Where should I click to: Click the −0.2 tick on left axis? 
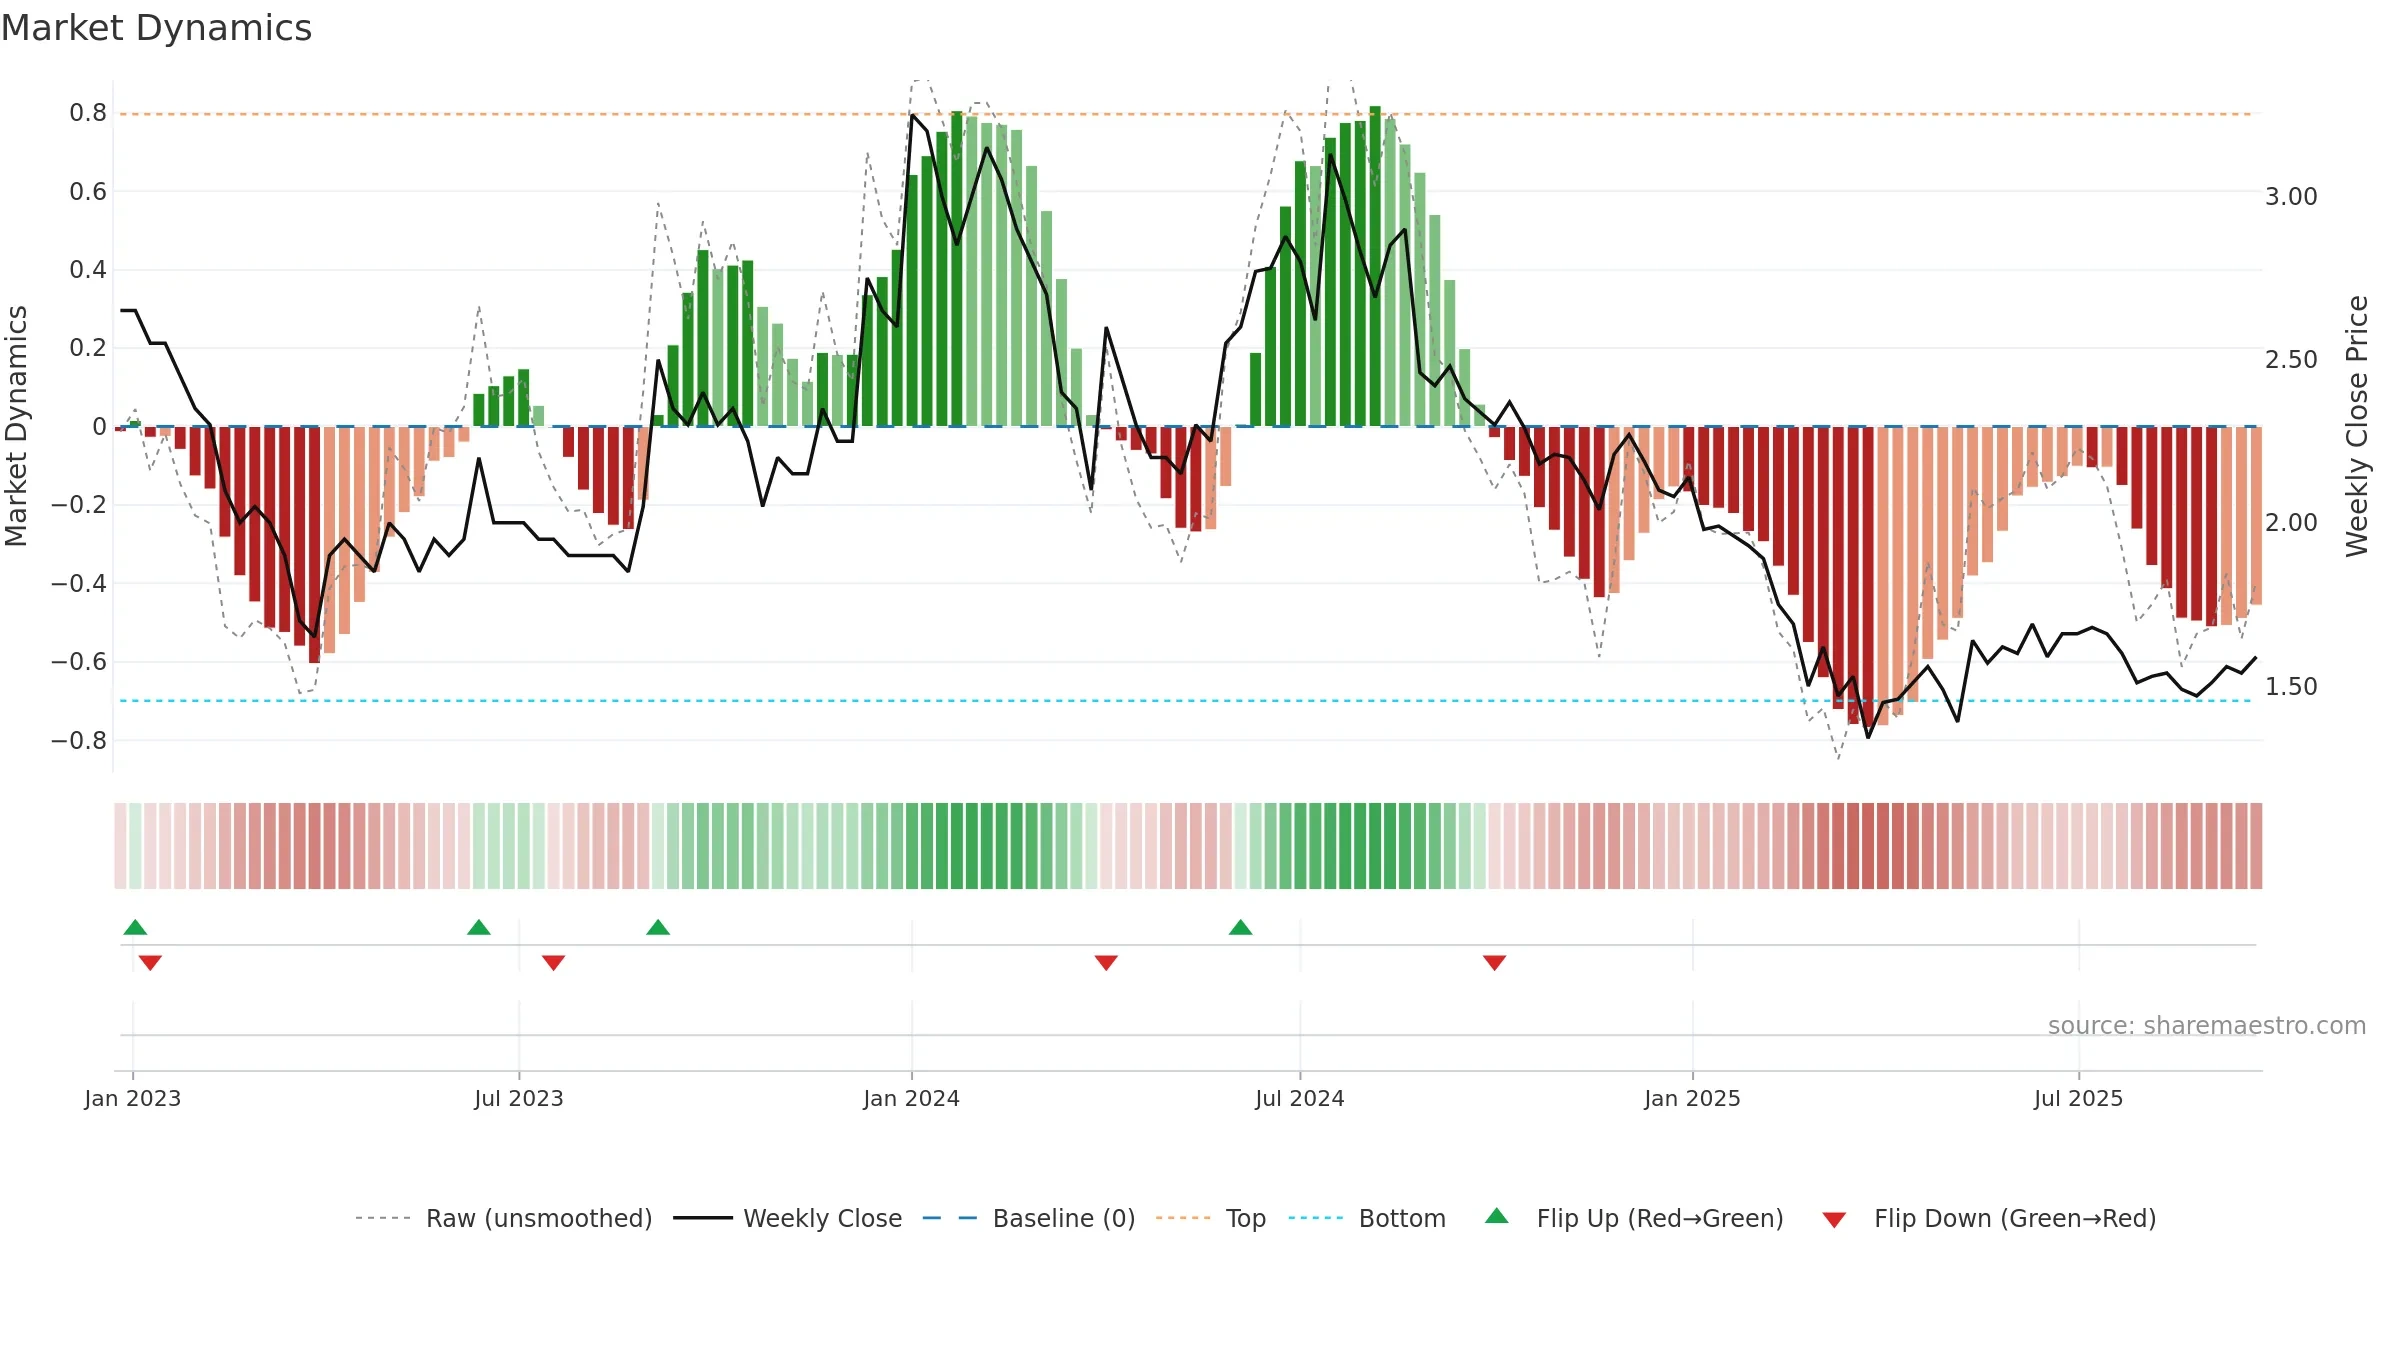tap(79, 504)
